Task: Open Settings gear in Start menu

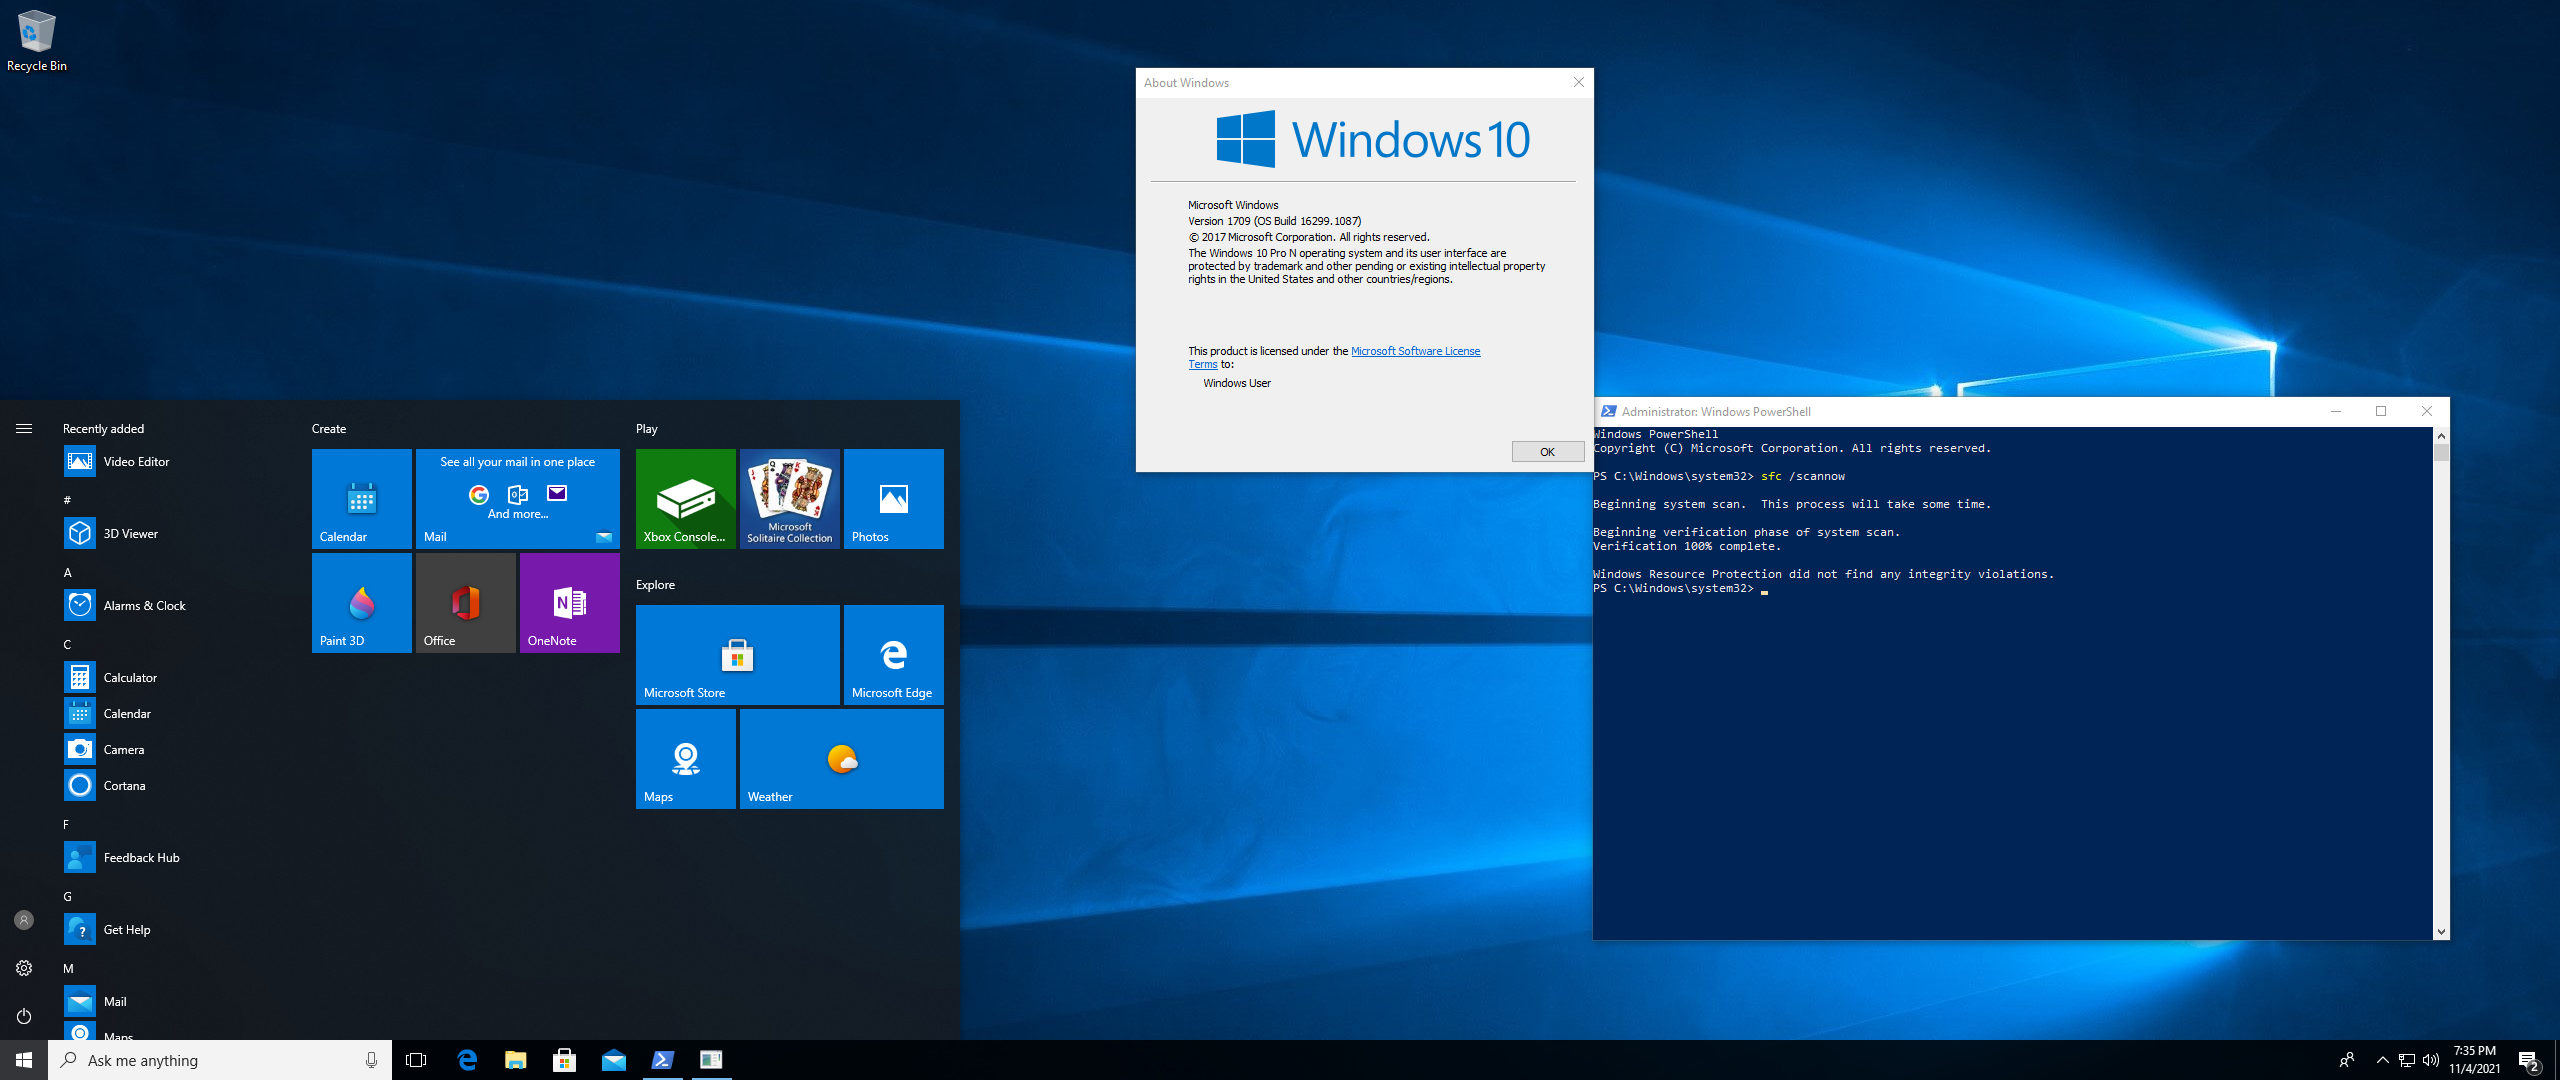Action: coord(24,968)
